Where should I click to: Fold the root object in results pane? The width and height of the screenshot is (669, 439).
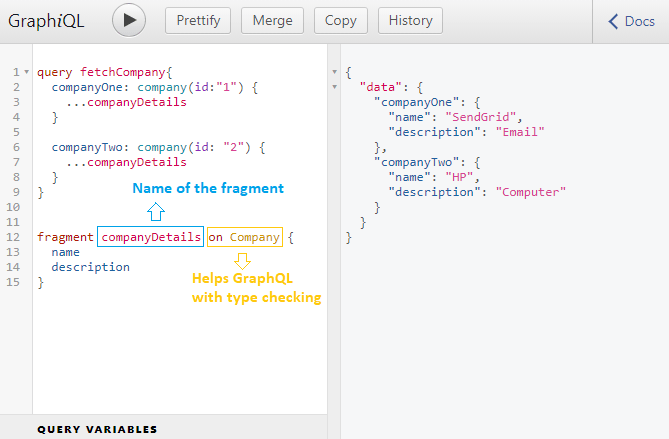[334, 73]
